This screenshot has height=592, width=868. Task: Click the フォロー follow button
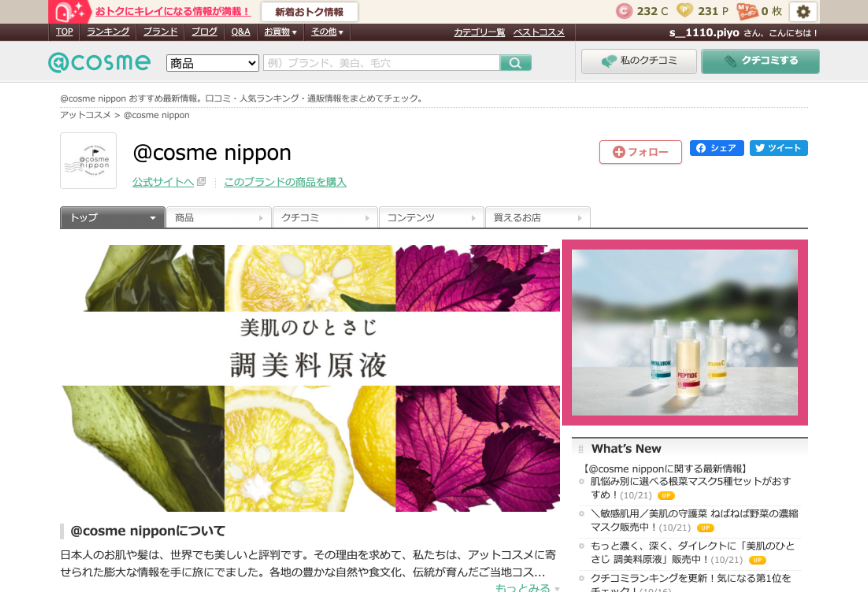click(x=639, y=153)
